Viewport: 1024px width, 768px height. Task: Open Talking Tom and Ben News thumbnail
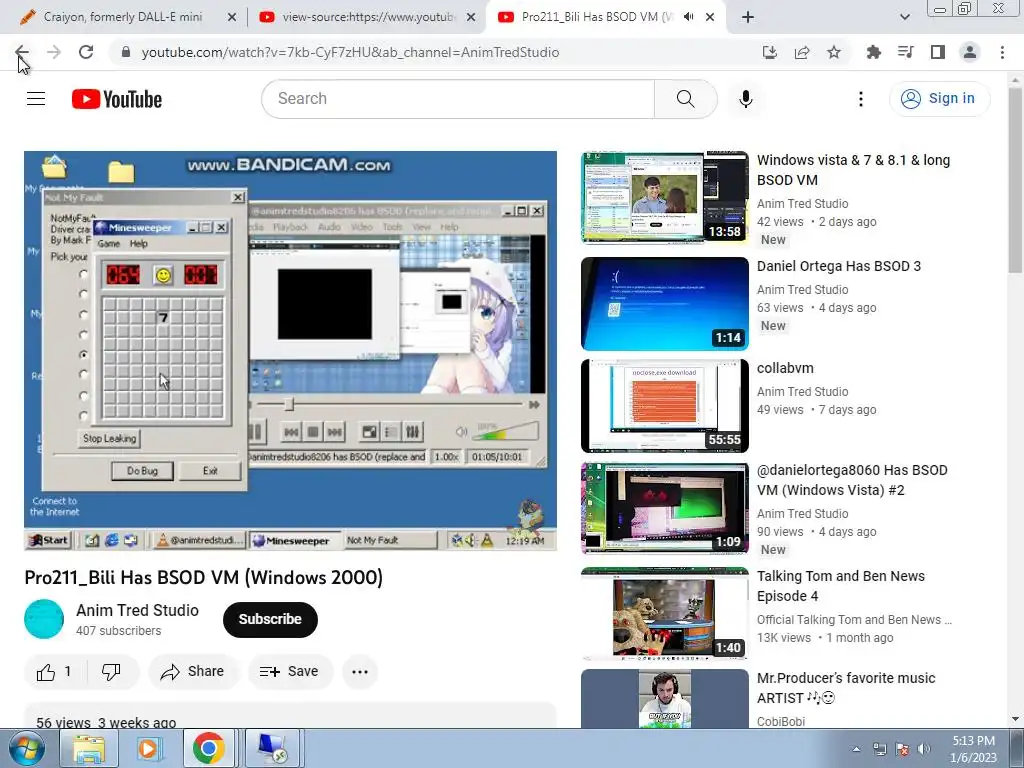click(x=665, y=614)
